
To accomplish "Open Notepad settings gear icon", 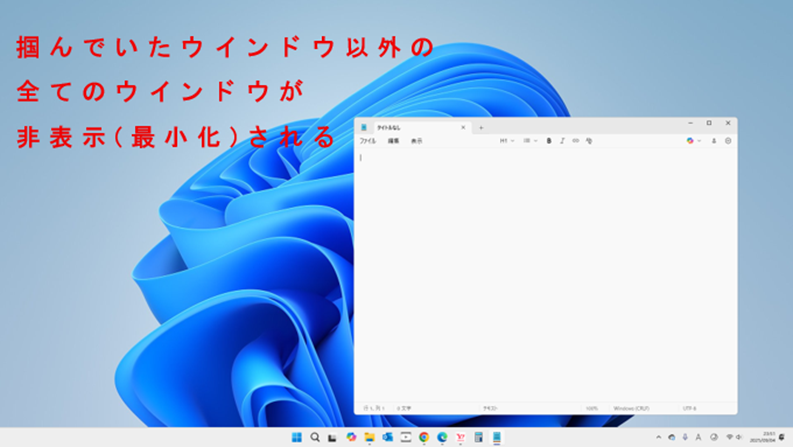I will 728,141.
